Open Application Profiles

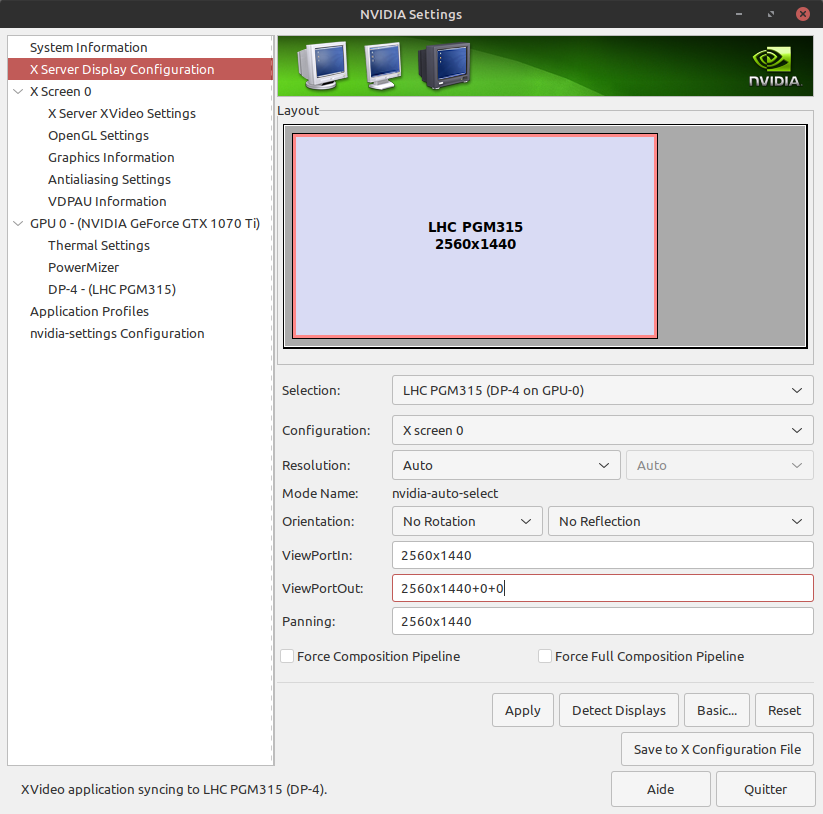click(89, 312)
